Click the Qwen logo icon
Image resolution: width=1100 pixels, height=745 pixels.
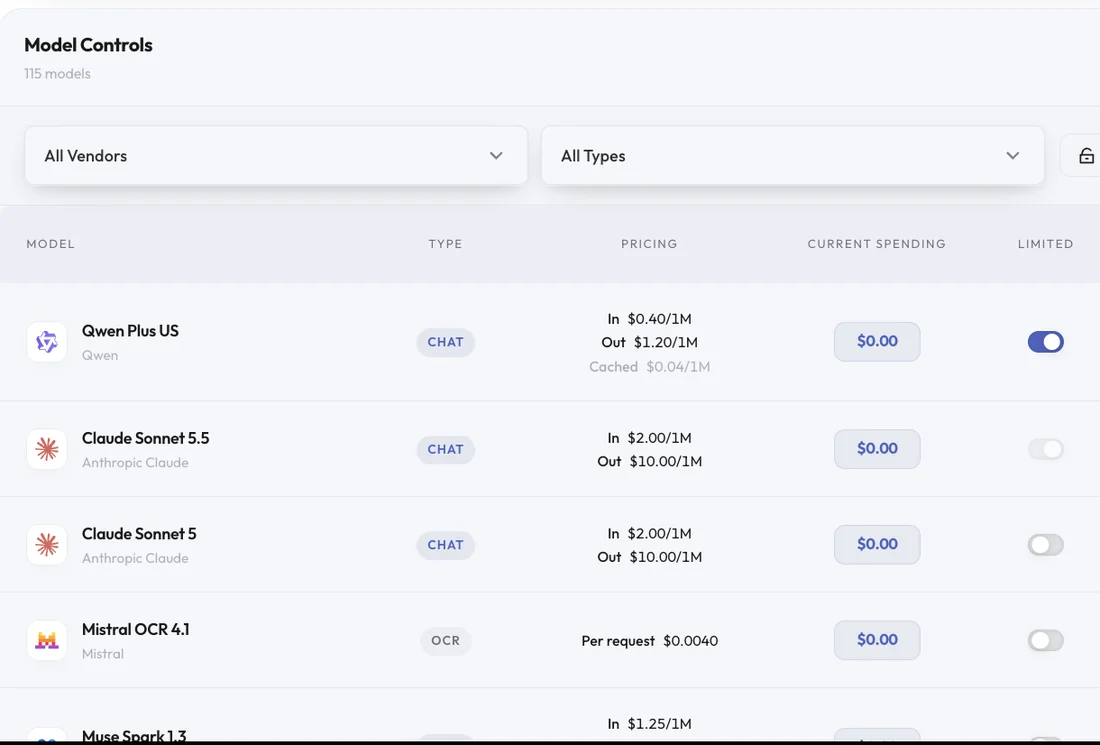(47, 342)
